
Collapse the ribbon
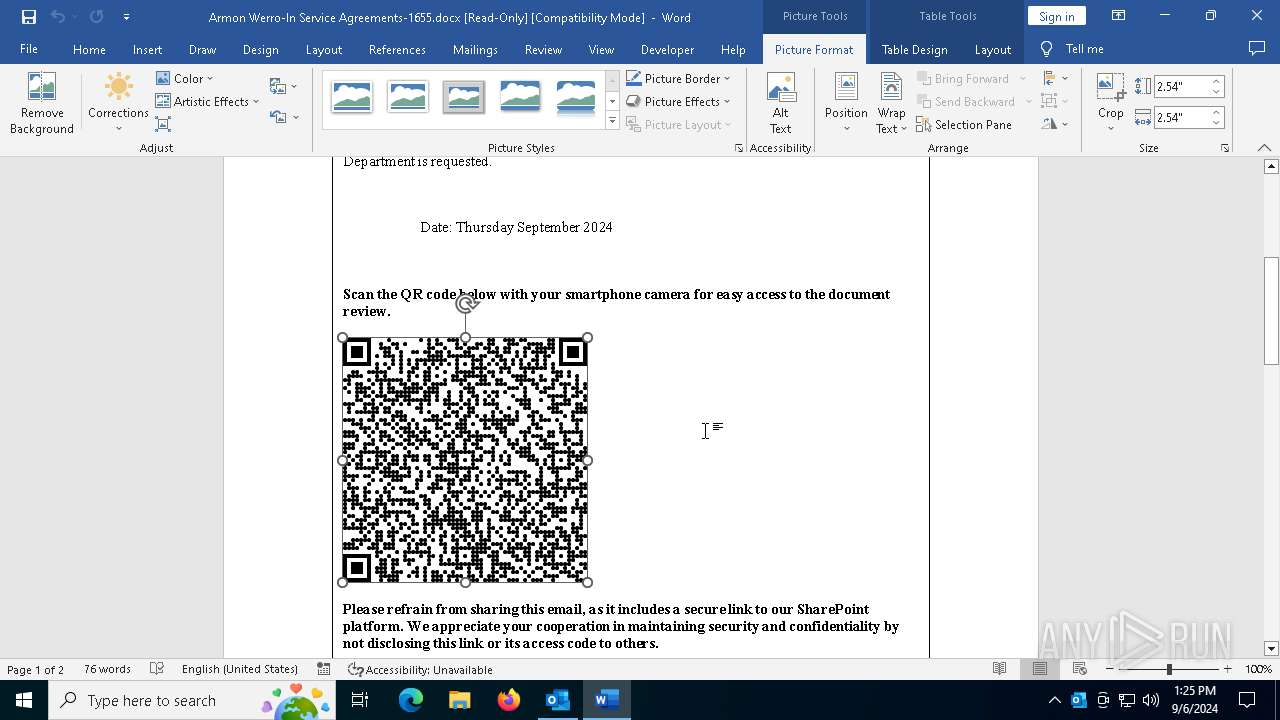click(1264, 148)
